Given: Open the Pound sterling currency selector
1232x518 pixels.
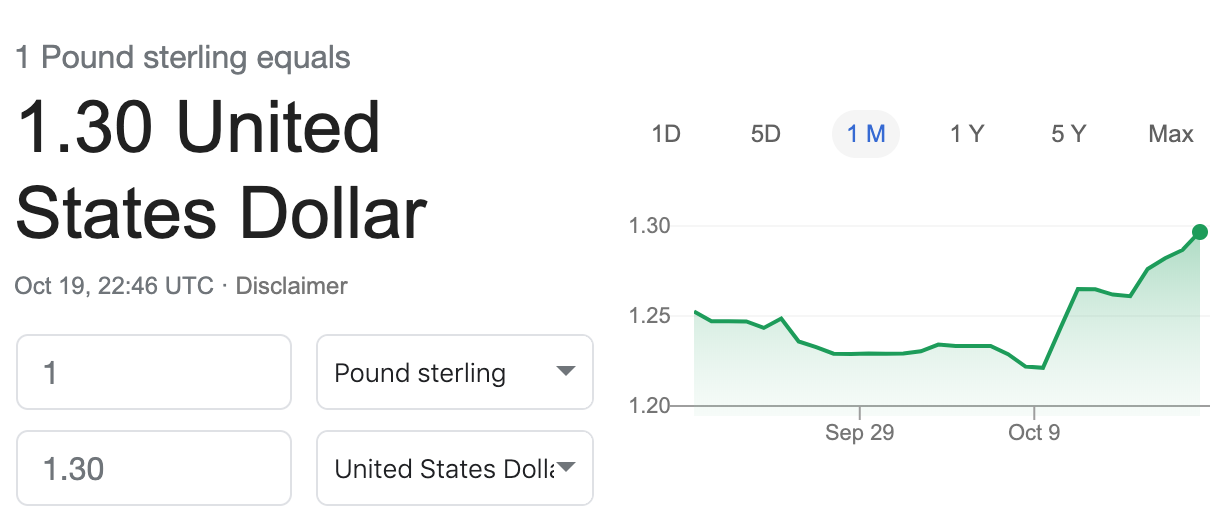Looking at the screenshot, I should click(455, 372).
